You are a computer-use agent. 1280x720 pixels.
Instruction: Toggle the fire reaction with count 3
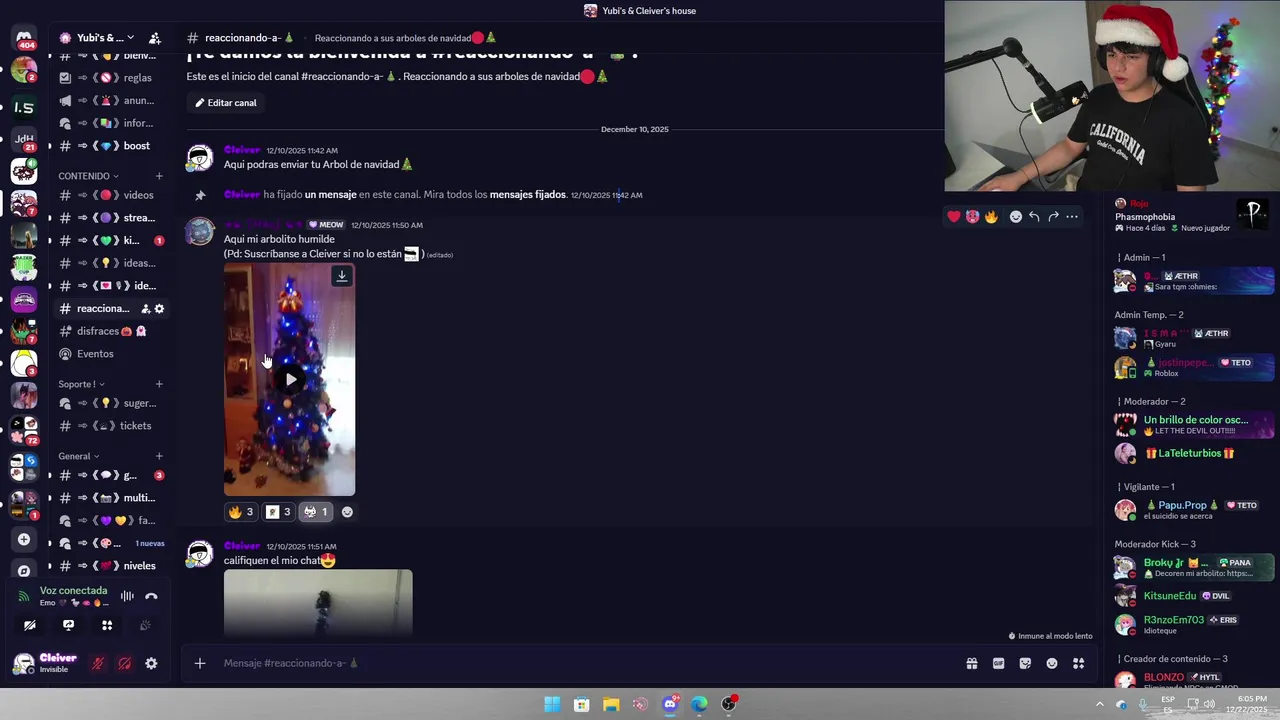click(241, 512)
